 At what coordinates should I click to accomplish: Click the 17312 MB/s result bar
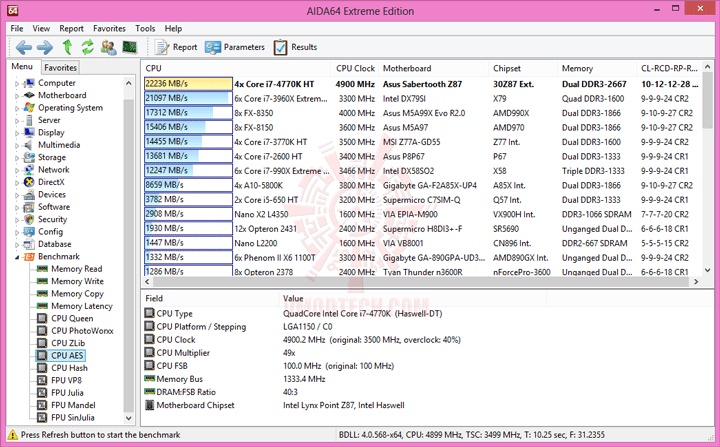tap(188, 113)
